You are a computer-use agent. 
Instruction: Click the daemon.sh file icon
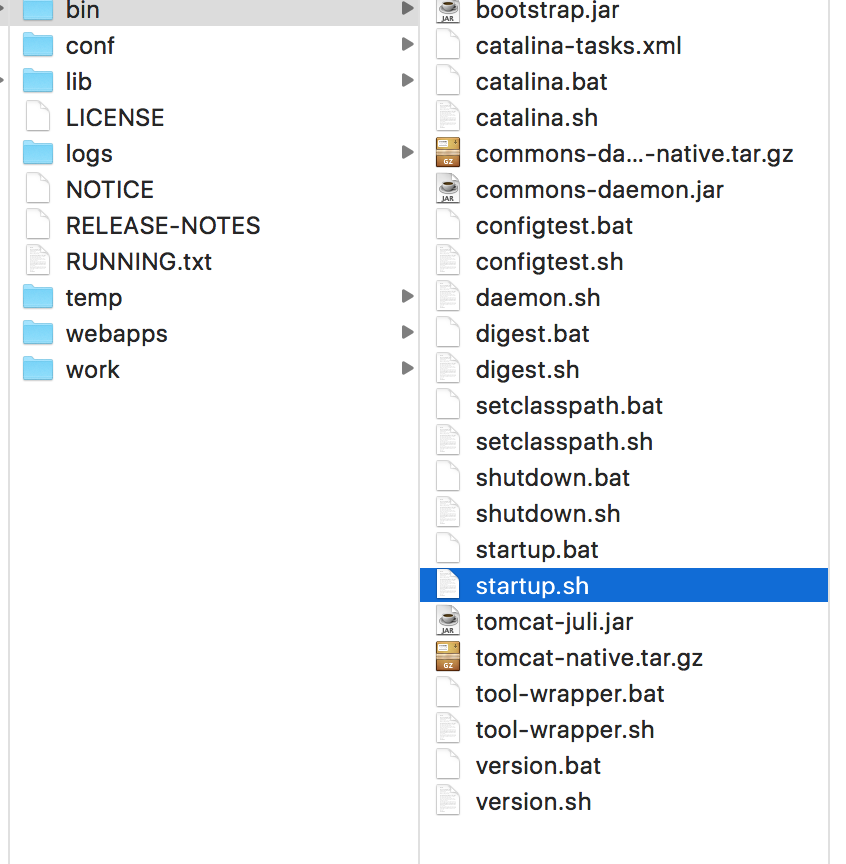[x=448, y=297]
